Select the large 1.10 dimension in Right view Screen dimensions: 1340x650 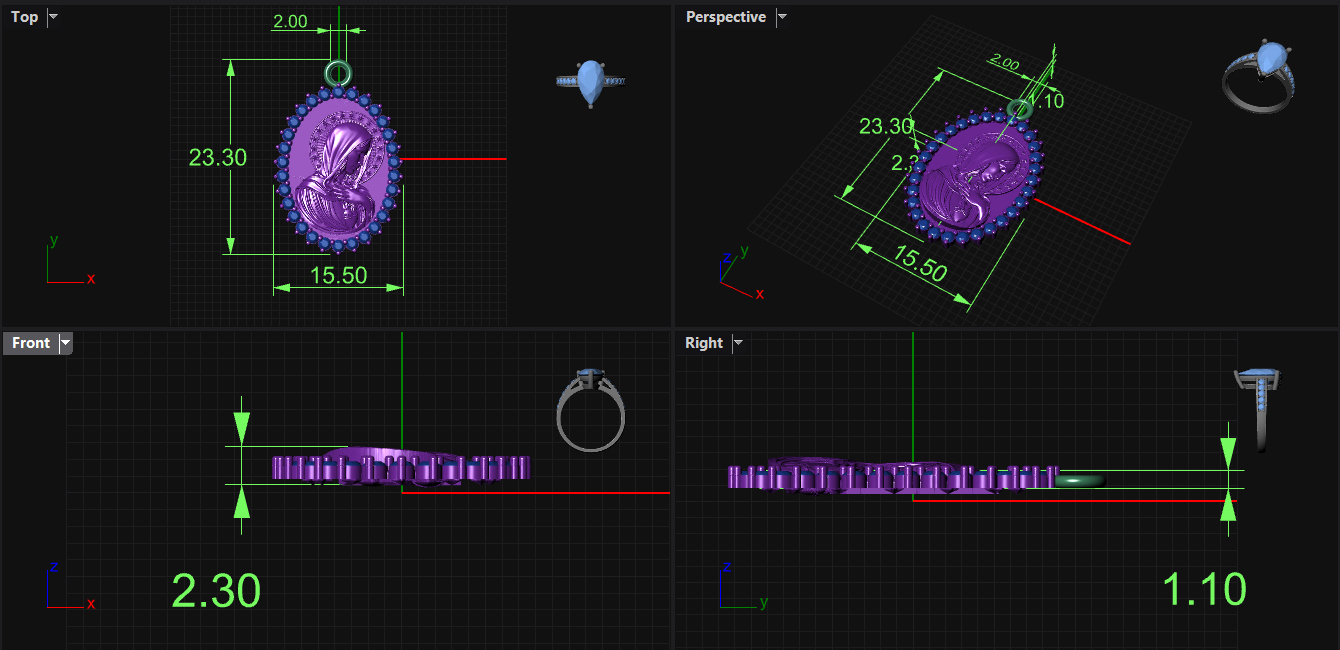coord(1204,590)
